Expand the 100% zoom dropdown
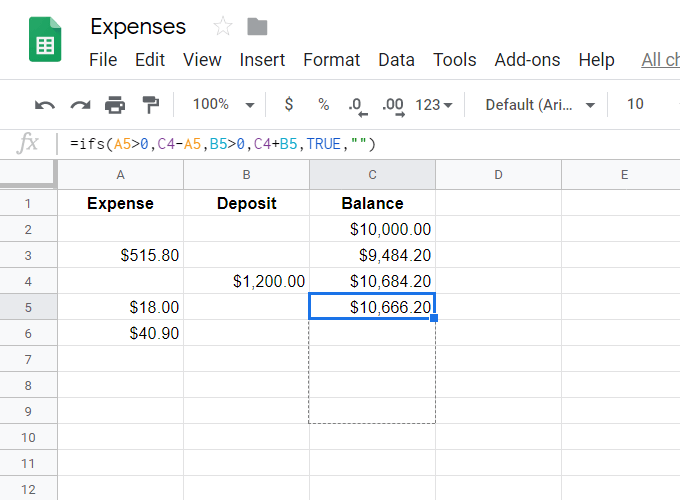Screen dimensions: 680x500 tap(222, 104)
